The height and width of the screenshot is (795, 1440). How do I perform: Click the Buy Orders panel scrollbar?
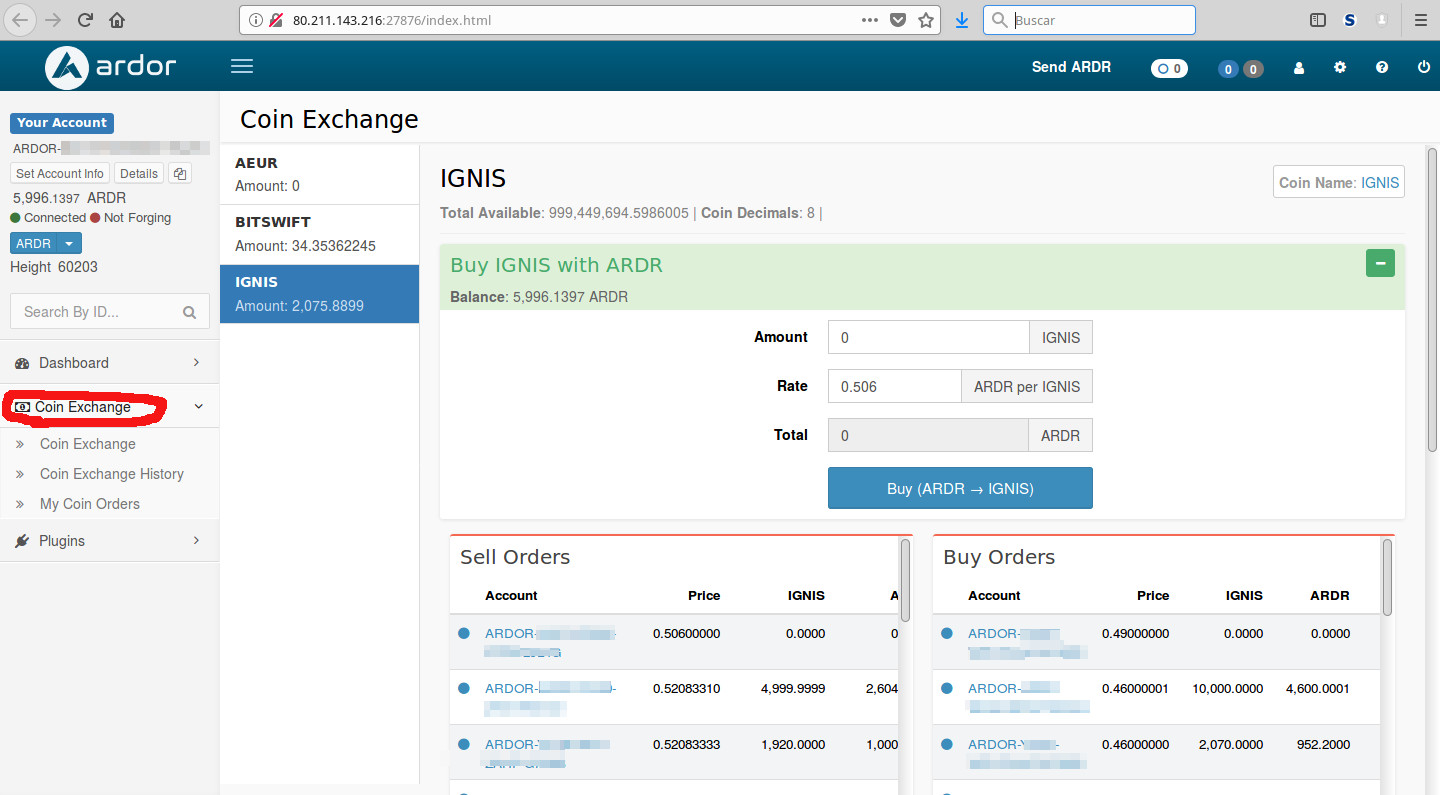pyautogui.click(x=1387, y=578)
